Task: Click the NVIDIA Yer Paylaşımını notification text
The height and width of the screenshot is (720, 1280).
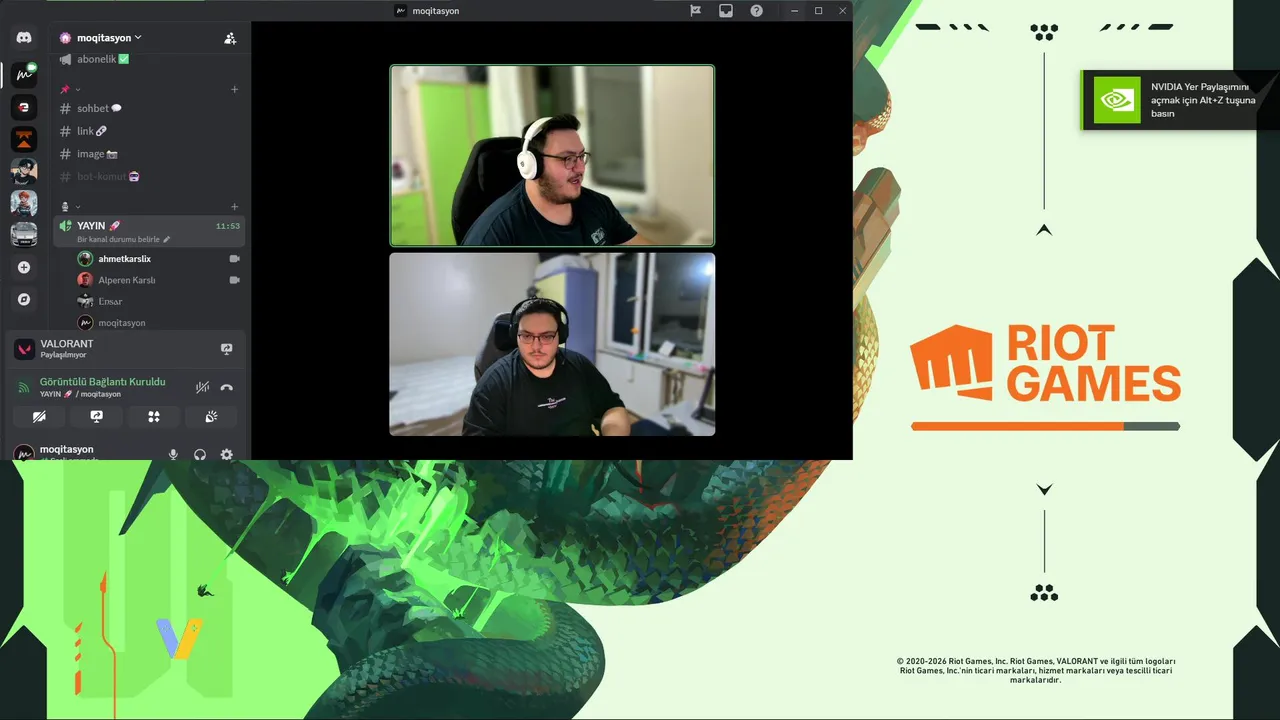Action: [x=1203, y=100]
